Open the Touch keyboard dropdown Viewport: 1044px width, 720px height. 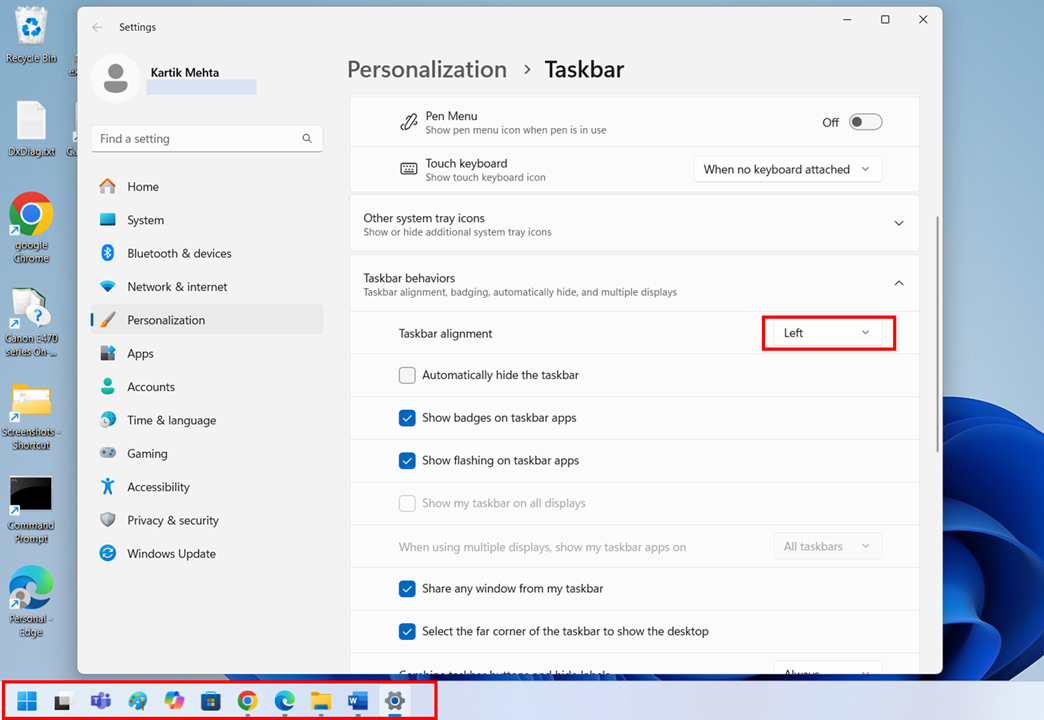tap(788, 169)
